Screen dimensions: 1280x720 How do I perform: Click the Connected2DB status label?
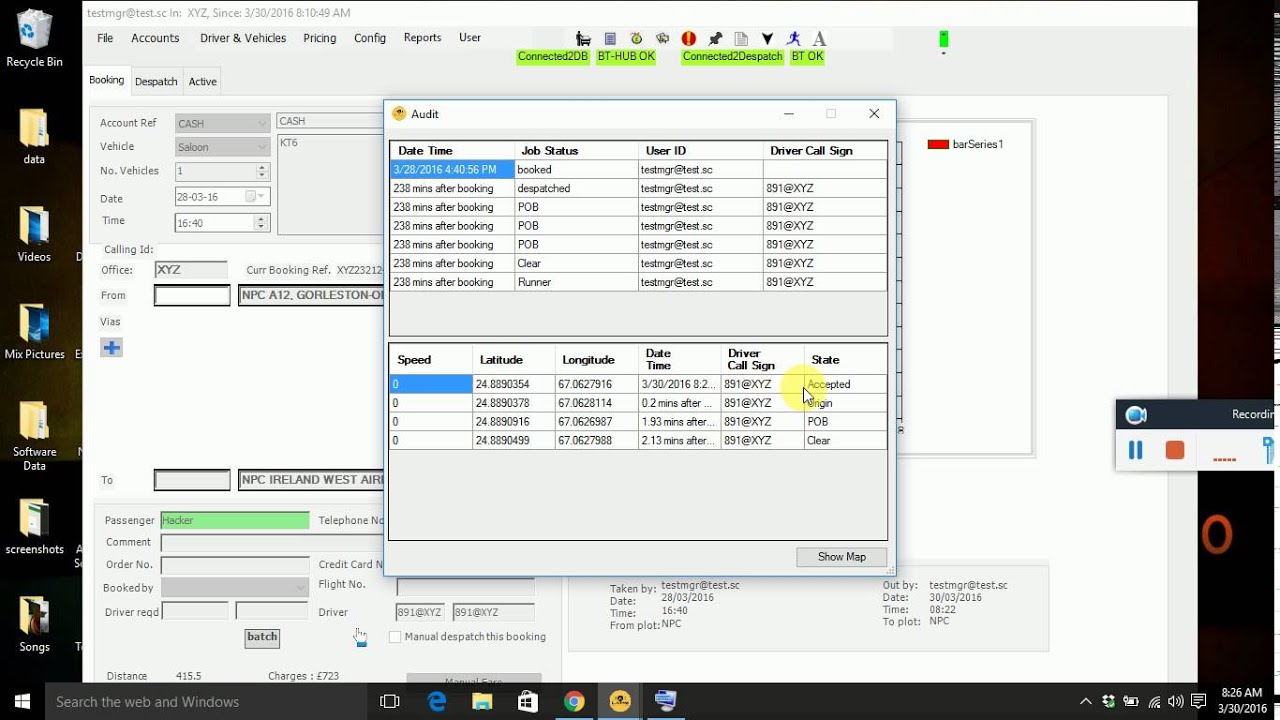[x=553, y=57]
